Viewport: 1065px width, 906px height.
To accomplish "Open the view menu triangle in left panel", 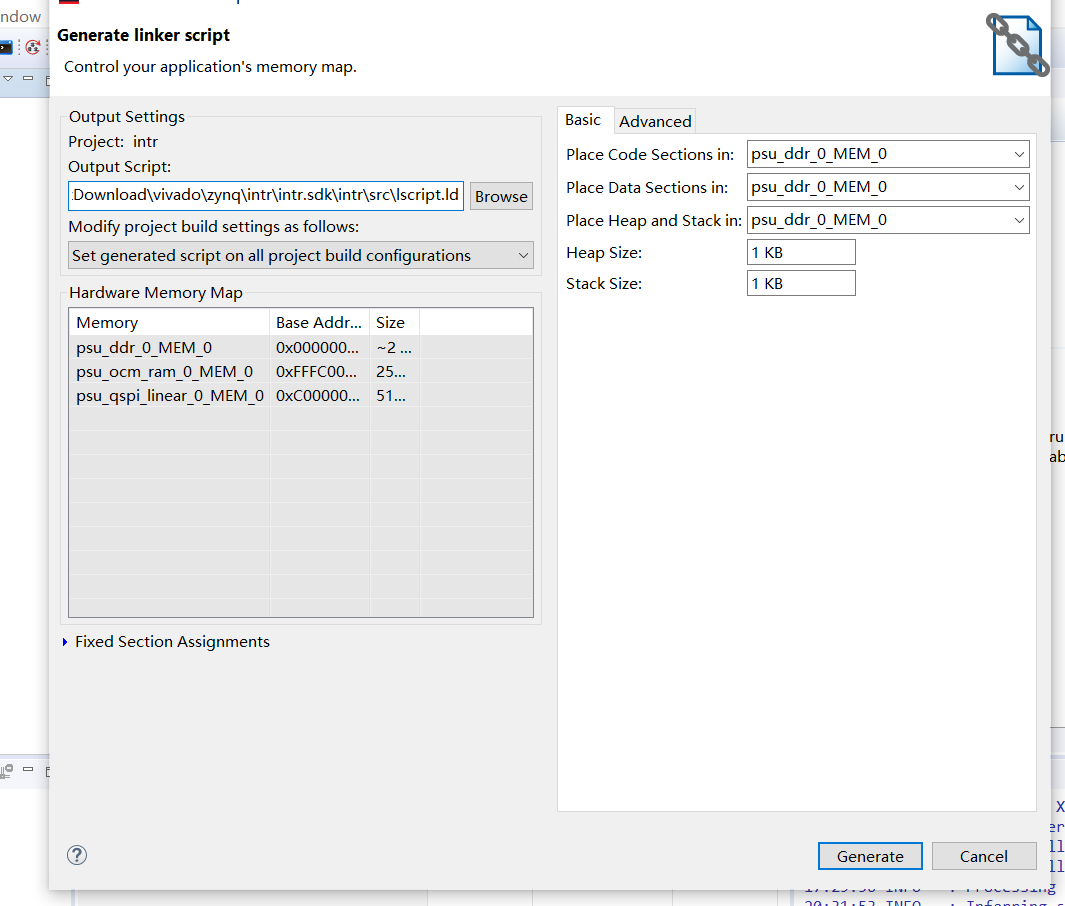I will pos(8,78).
